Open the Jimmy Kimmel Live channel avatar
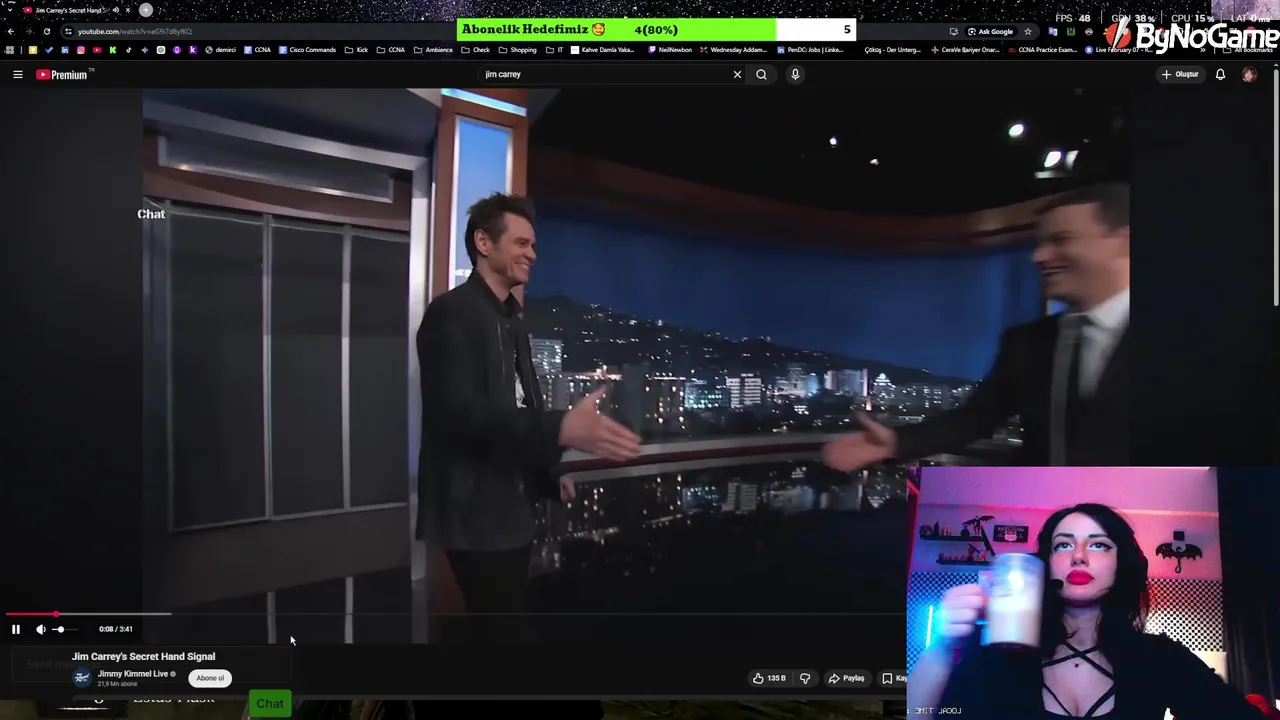The width and height of the screenshot is (1280, 720). (82, 677)
